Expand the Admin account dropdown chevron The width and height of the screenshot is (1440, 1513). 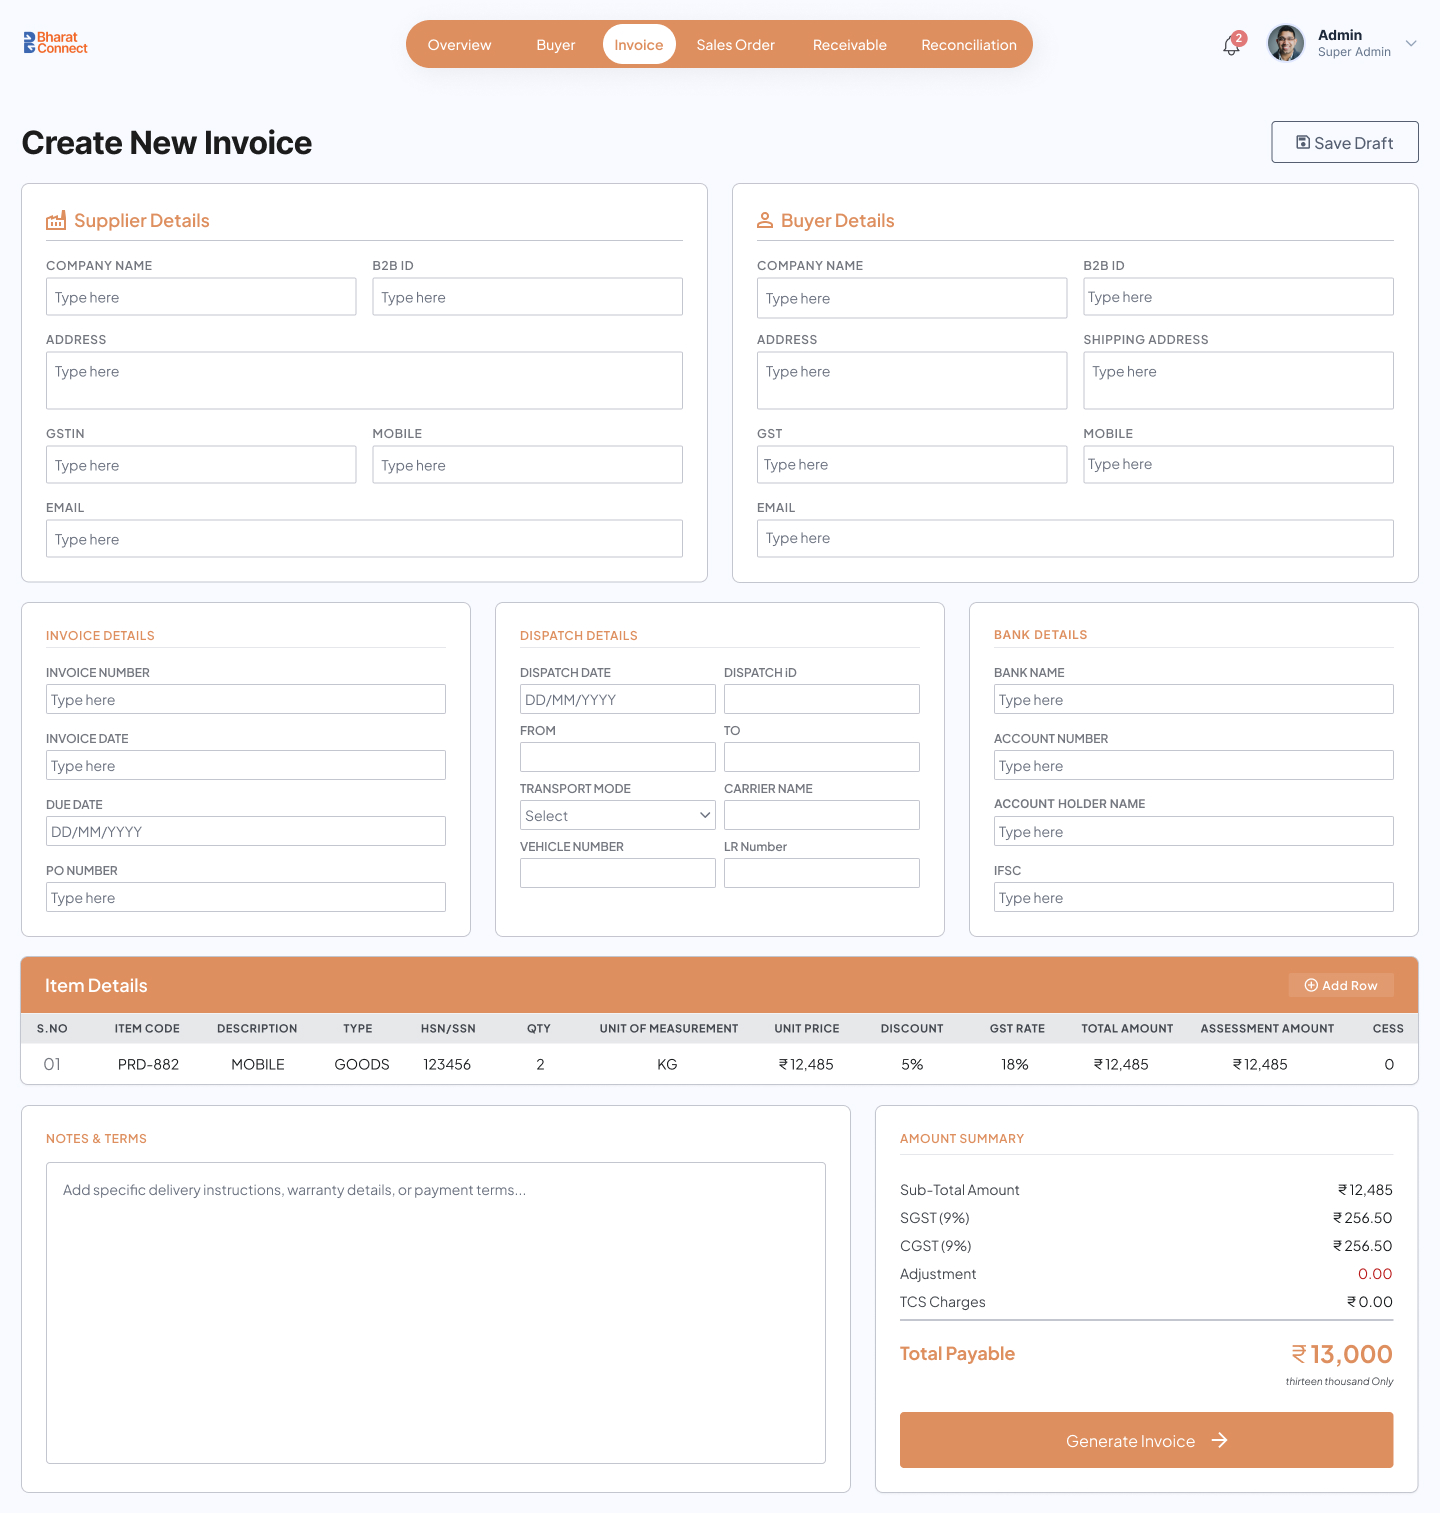coord(1411,43)
